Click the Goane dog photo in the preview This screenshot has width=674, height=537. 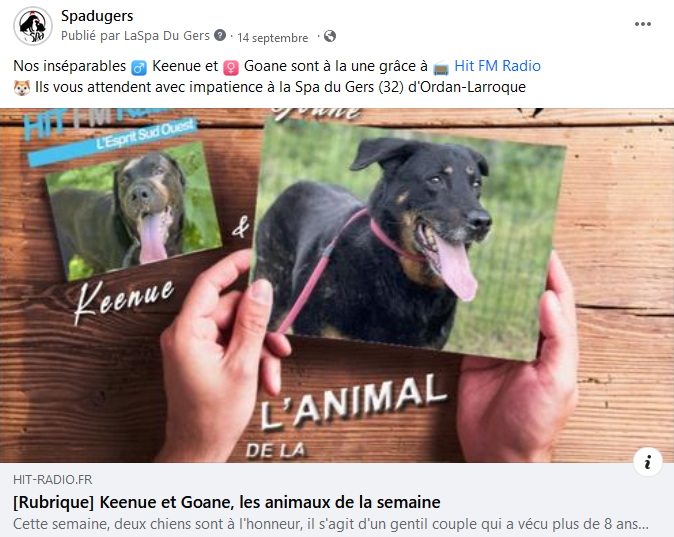(407, 241)
